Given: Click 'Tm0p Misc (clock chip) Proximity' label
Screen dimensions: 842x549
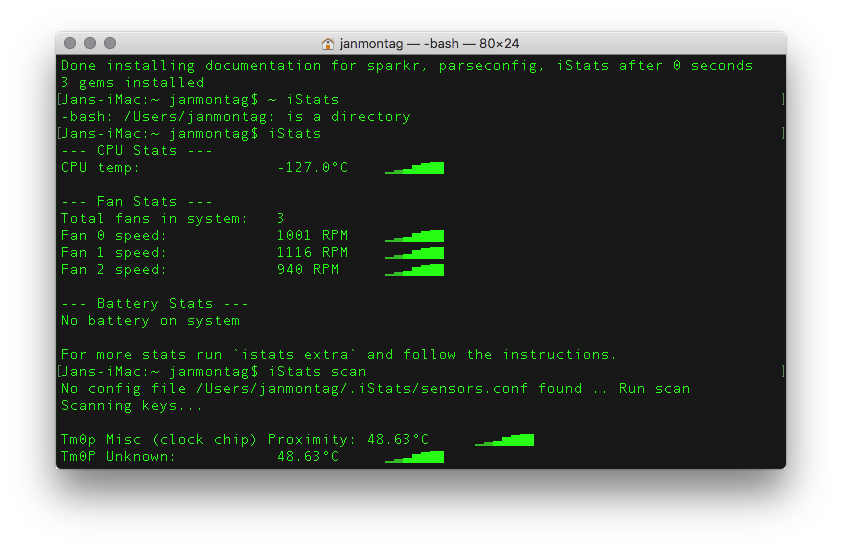Looking at the screenshot, I should tap(208, 439).
